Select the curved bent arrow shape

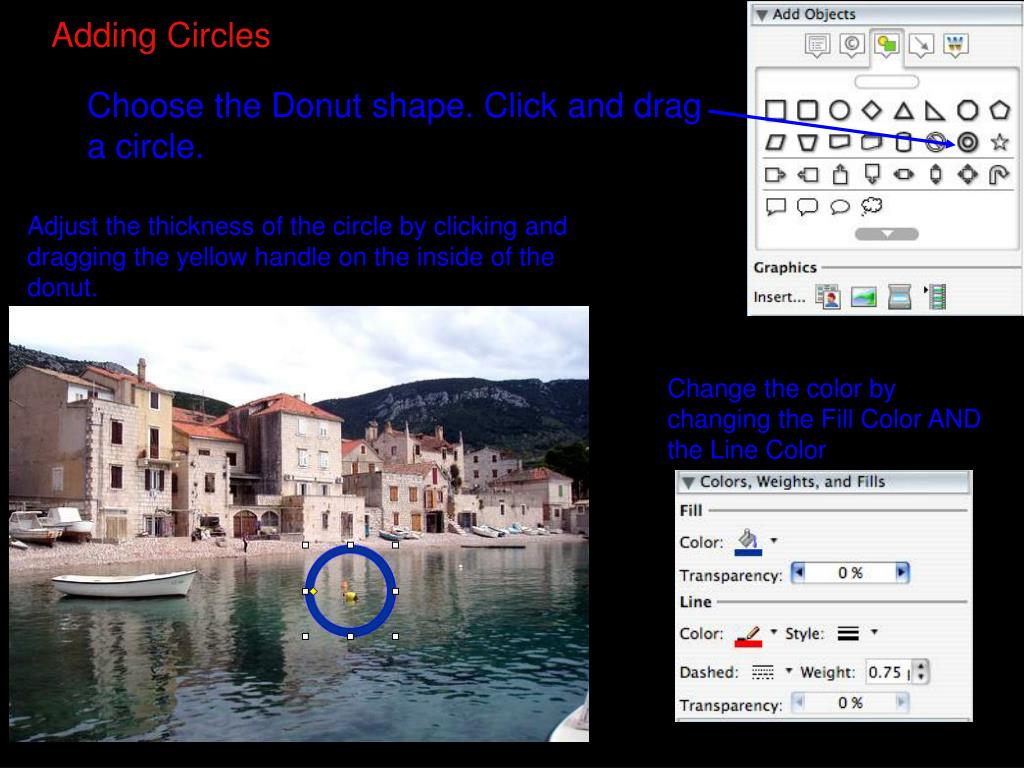coord(999,174)
